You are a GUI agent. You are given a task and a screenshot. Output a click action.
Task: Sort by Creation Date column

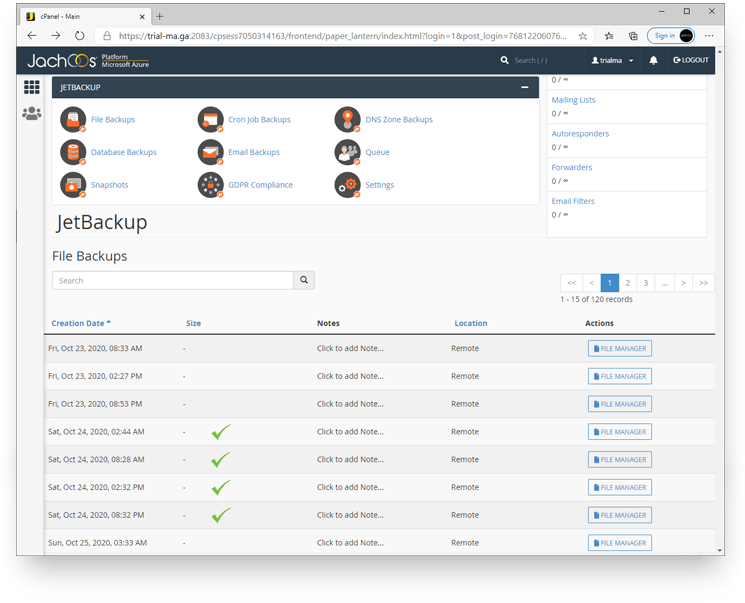pos(81,323)
